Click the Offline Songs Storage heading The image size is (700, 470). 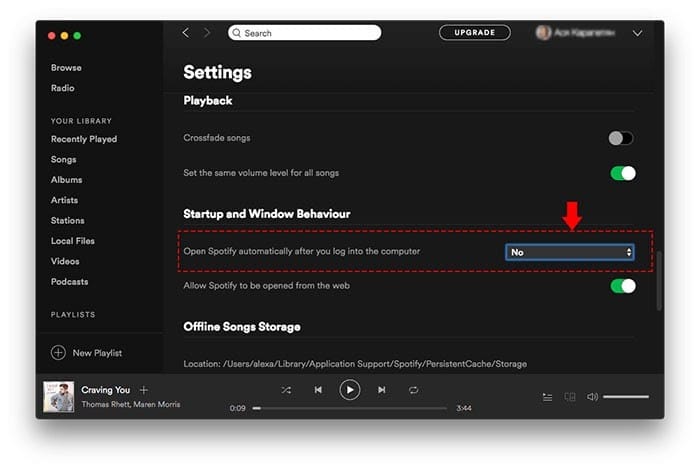[242, 327]
